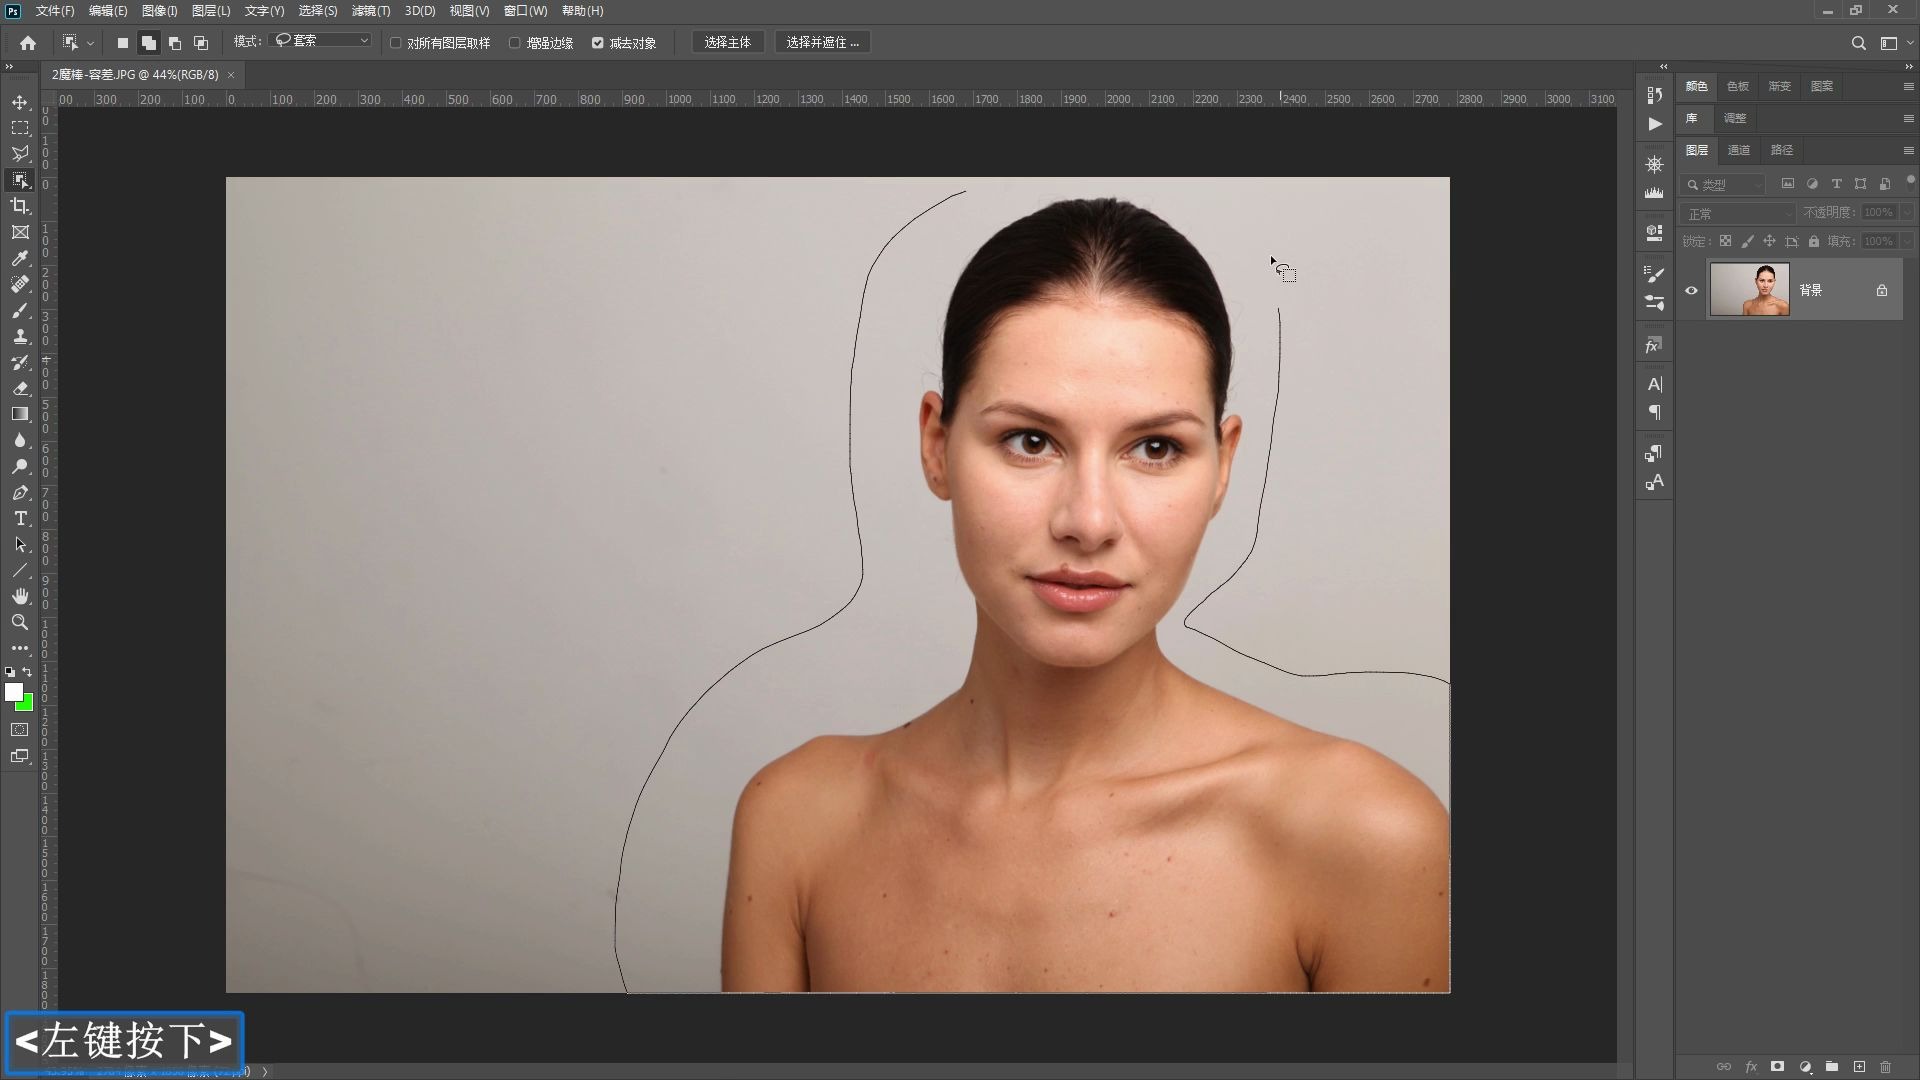Select the Move tool
Image resolution: width=1920 pixels, height=1080 pixels.
pos(20,103)
